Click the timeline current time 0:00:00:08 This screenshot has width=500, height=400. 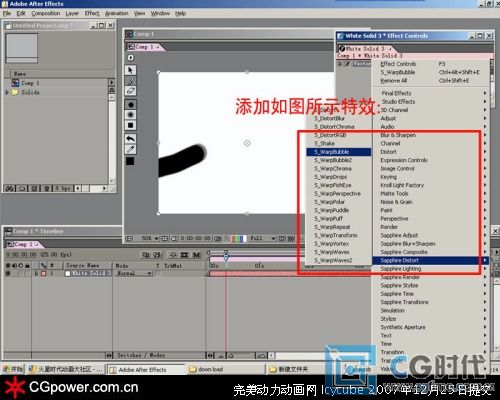(x=21, y=254)
